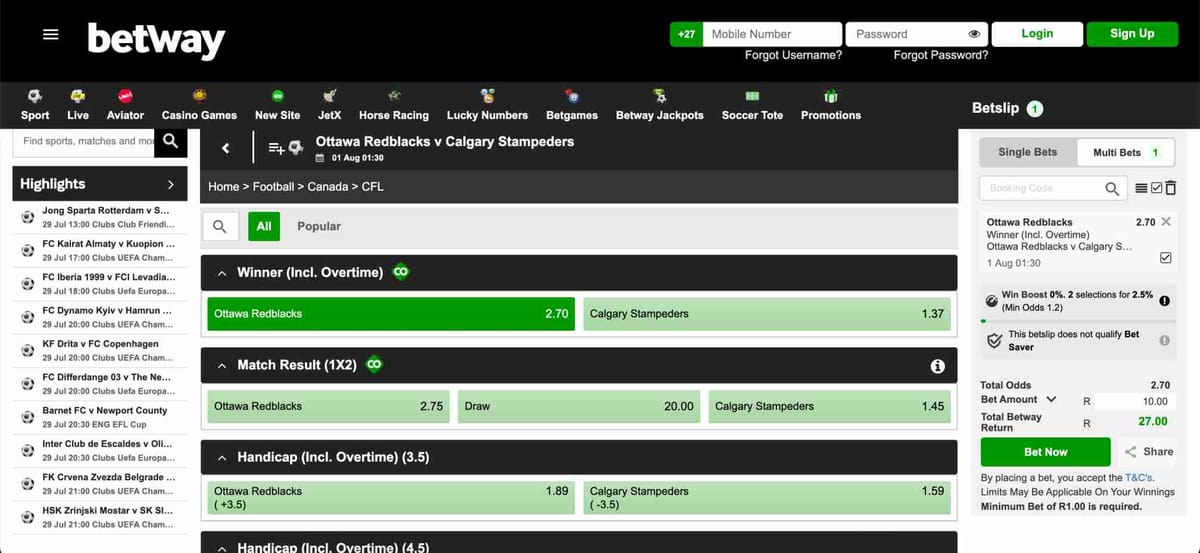Toggle password visibility eye icon
Screen dimensions: 1200x553
[x=974, y=34]
